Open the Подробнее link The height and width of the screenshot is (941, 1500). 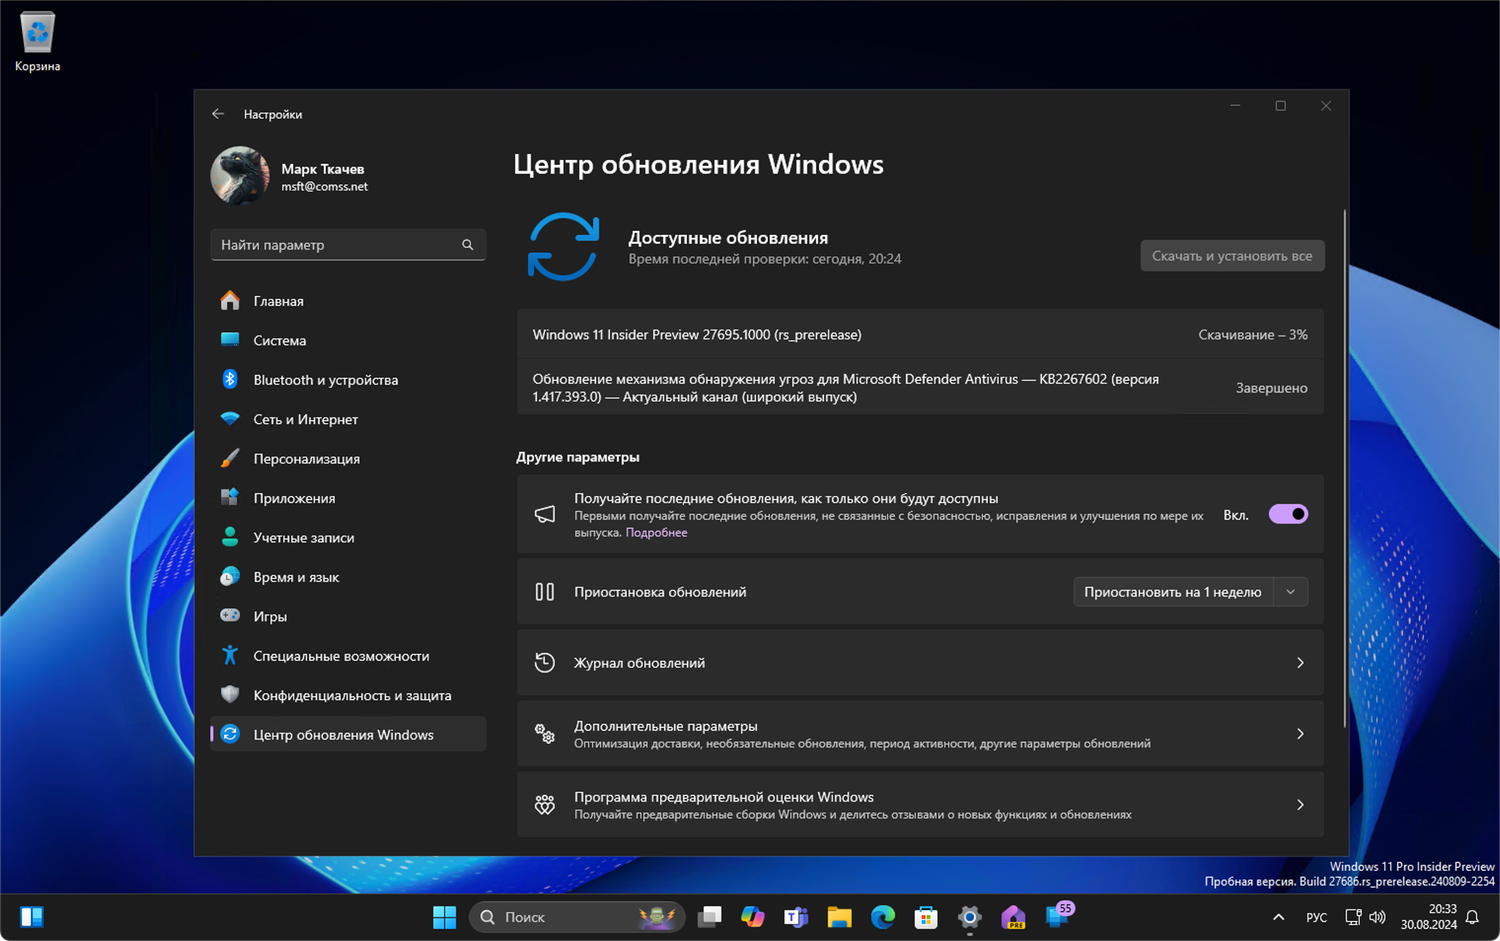point(656,532)
